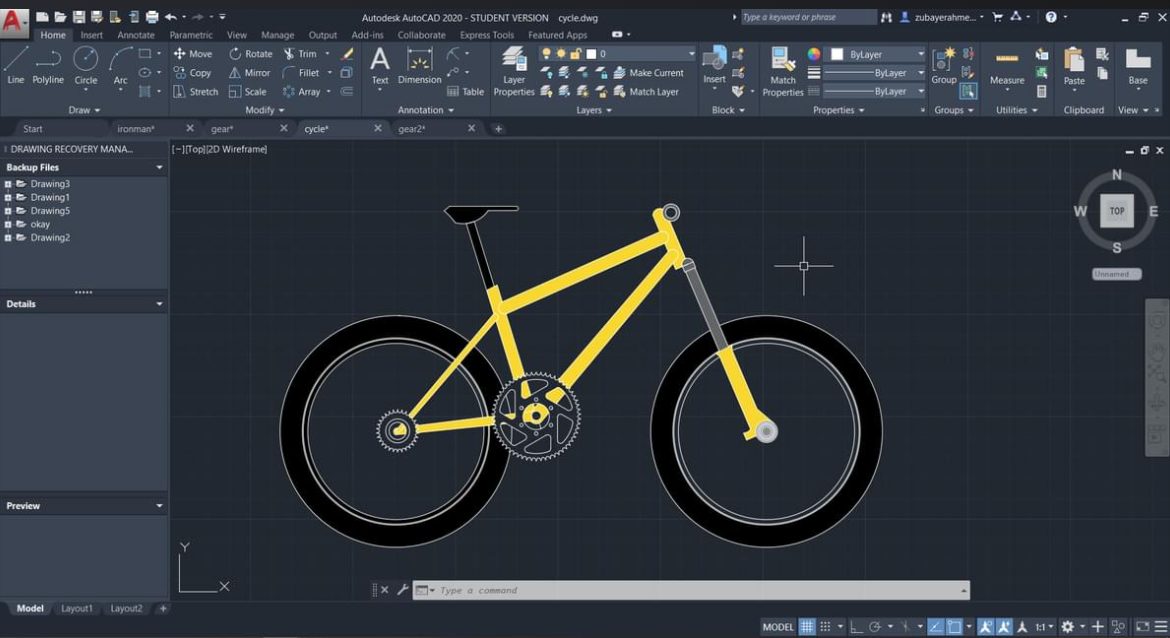Viewport: 1170px width, 638px height.
Task: Select the Fillet tool
Action: point(301,72)
